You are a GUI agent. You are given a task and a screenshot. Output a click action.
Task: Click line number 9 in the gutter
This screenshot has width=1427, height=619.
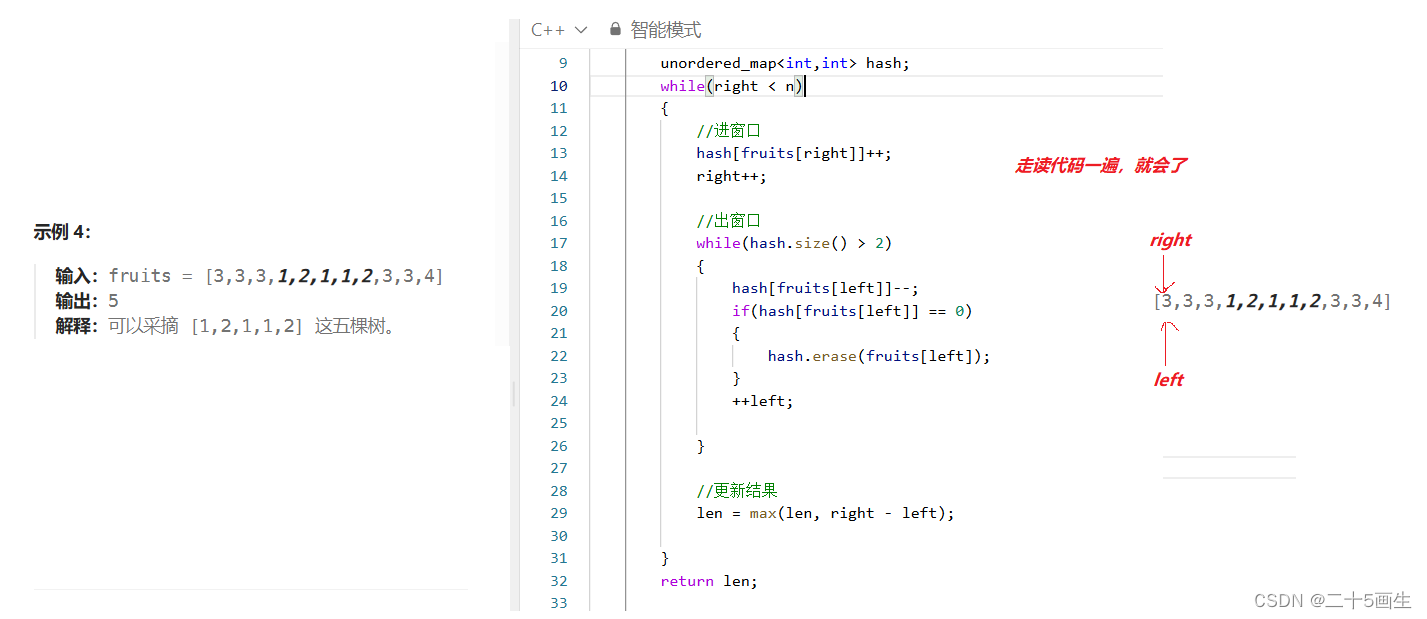[x=563, y=63]
